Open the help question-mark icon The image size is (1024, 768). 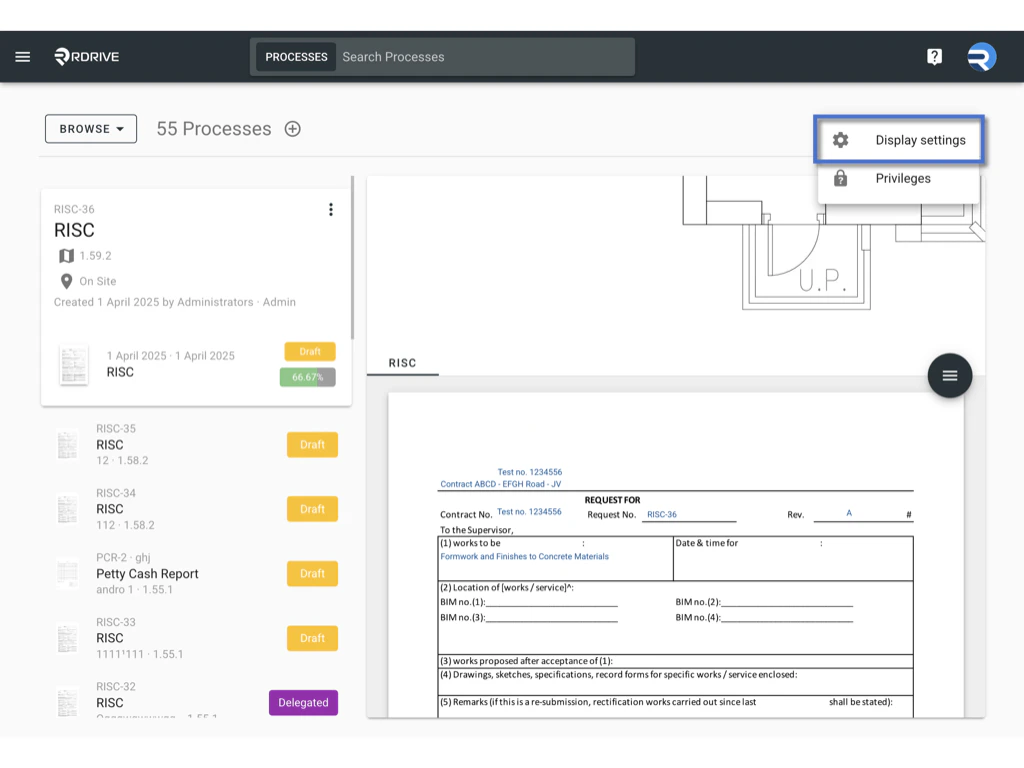pyautogui.click(x=935, y=57)
